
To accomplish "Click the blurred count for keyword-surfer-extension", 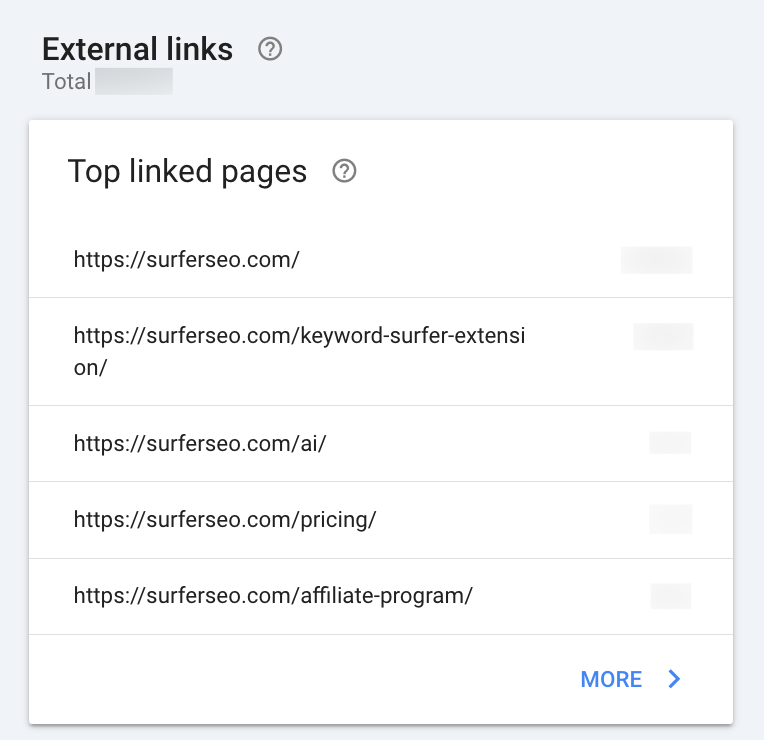I will [x=663, y=337].
